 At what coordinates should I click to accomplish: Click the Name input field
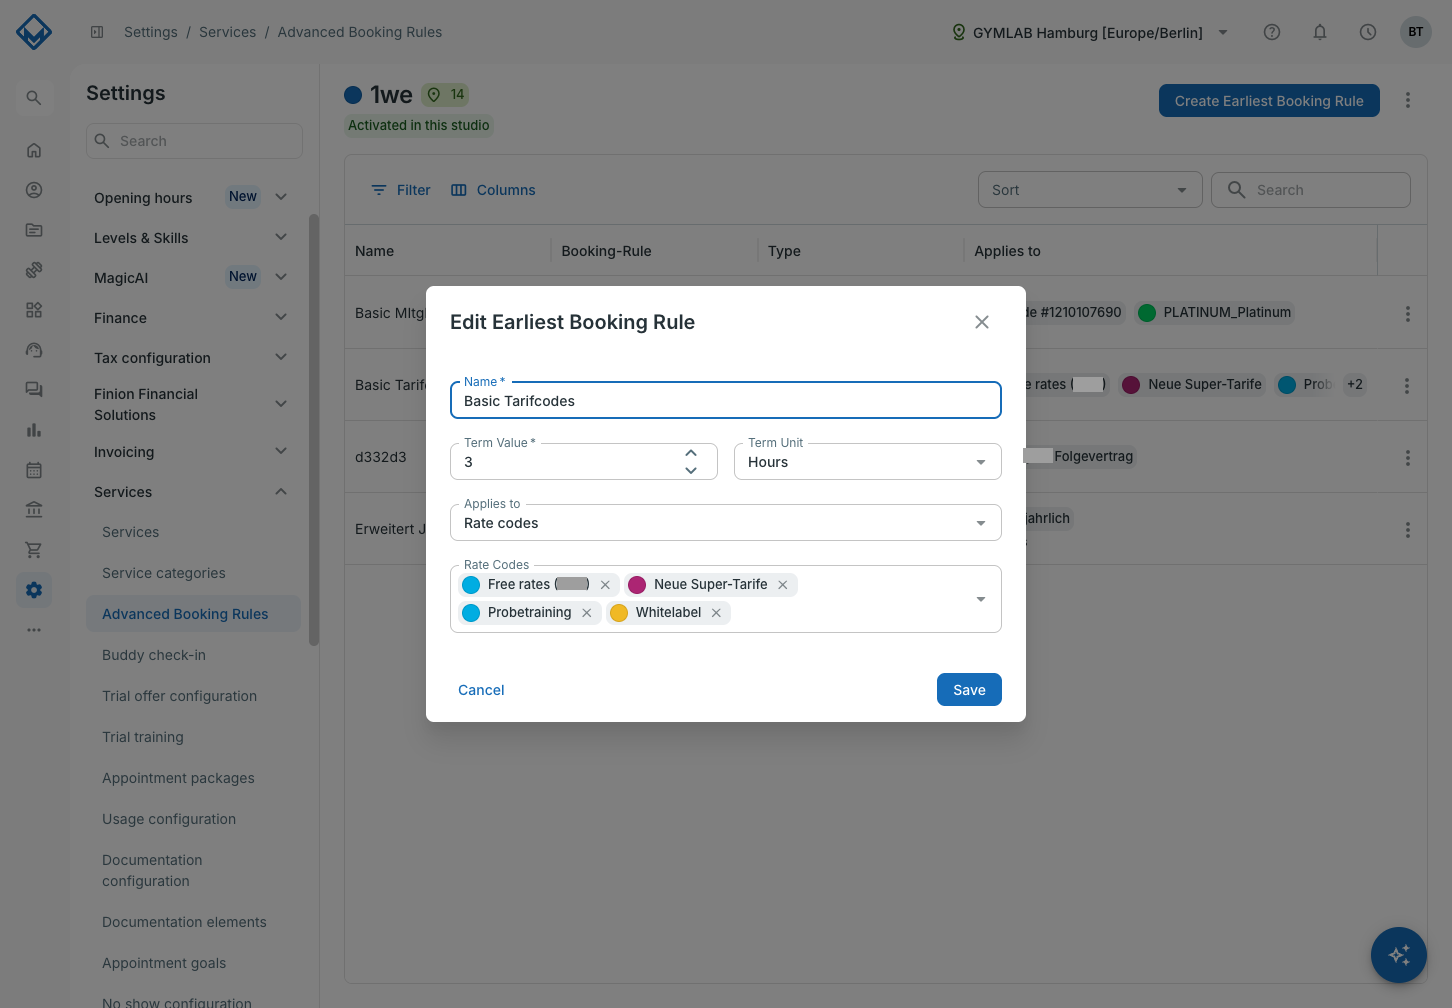tap(726, 400)
